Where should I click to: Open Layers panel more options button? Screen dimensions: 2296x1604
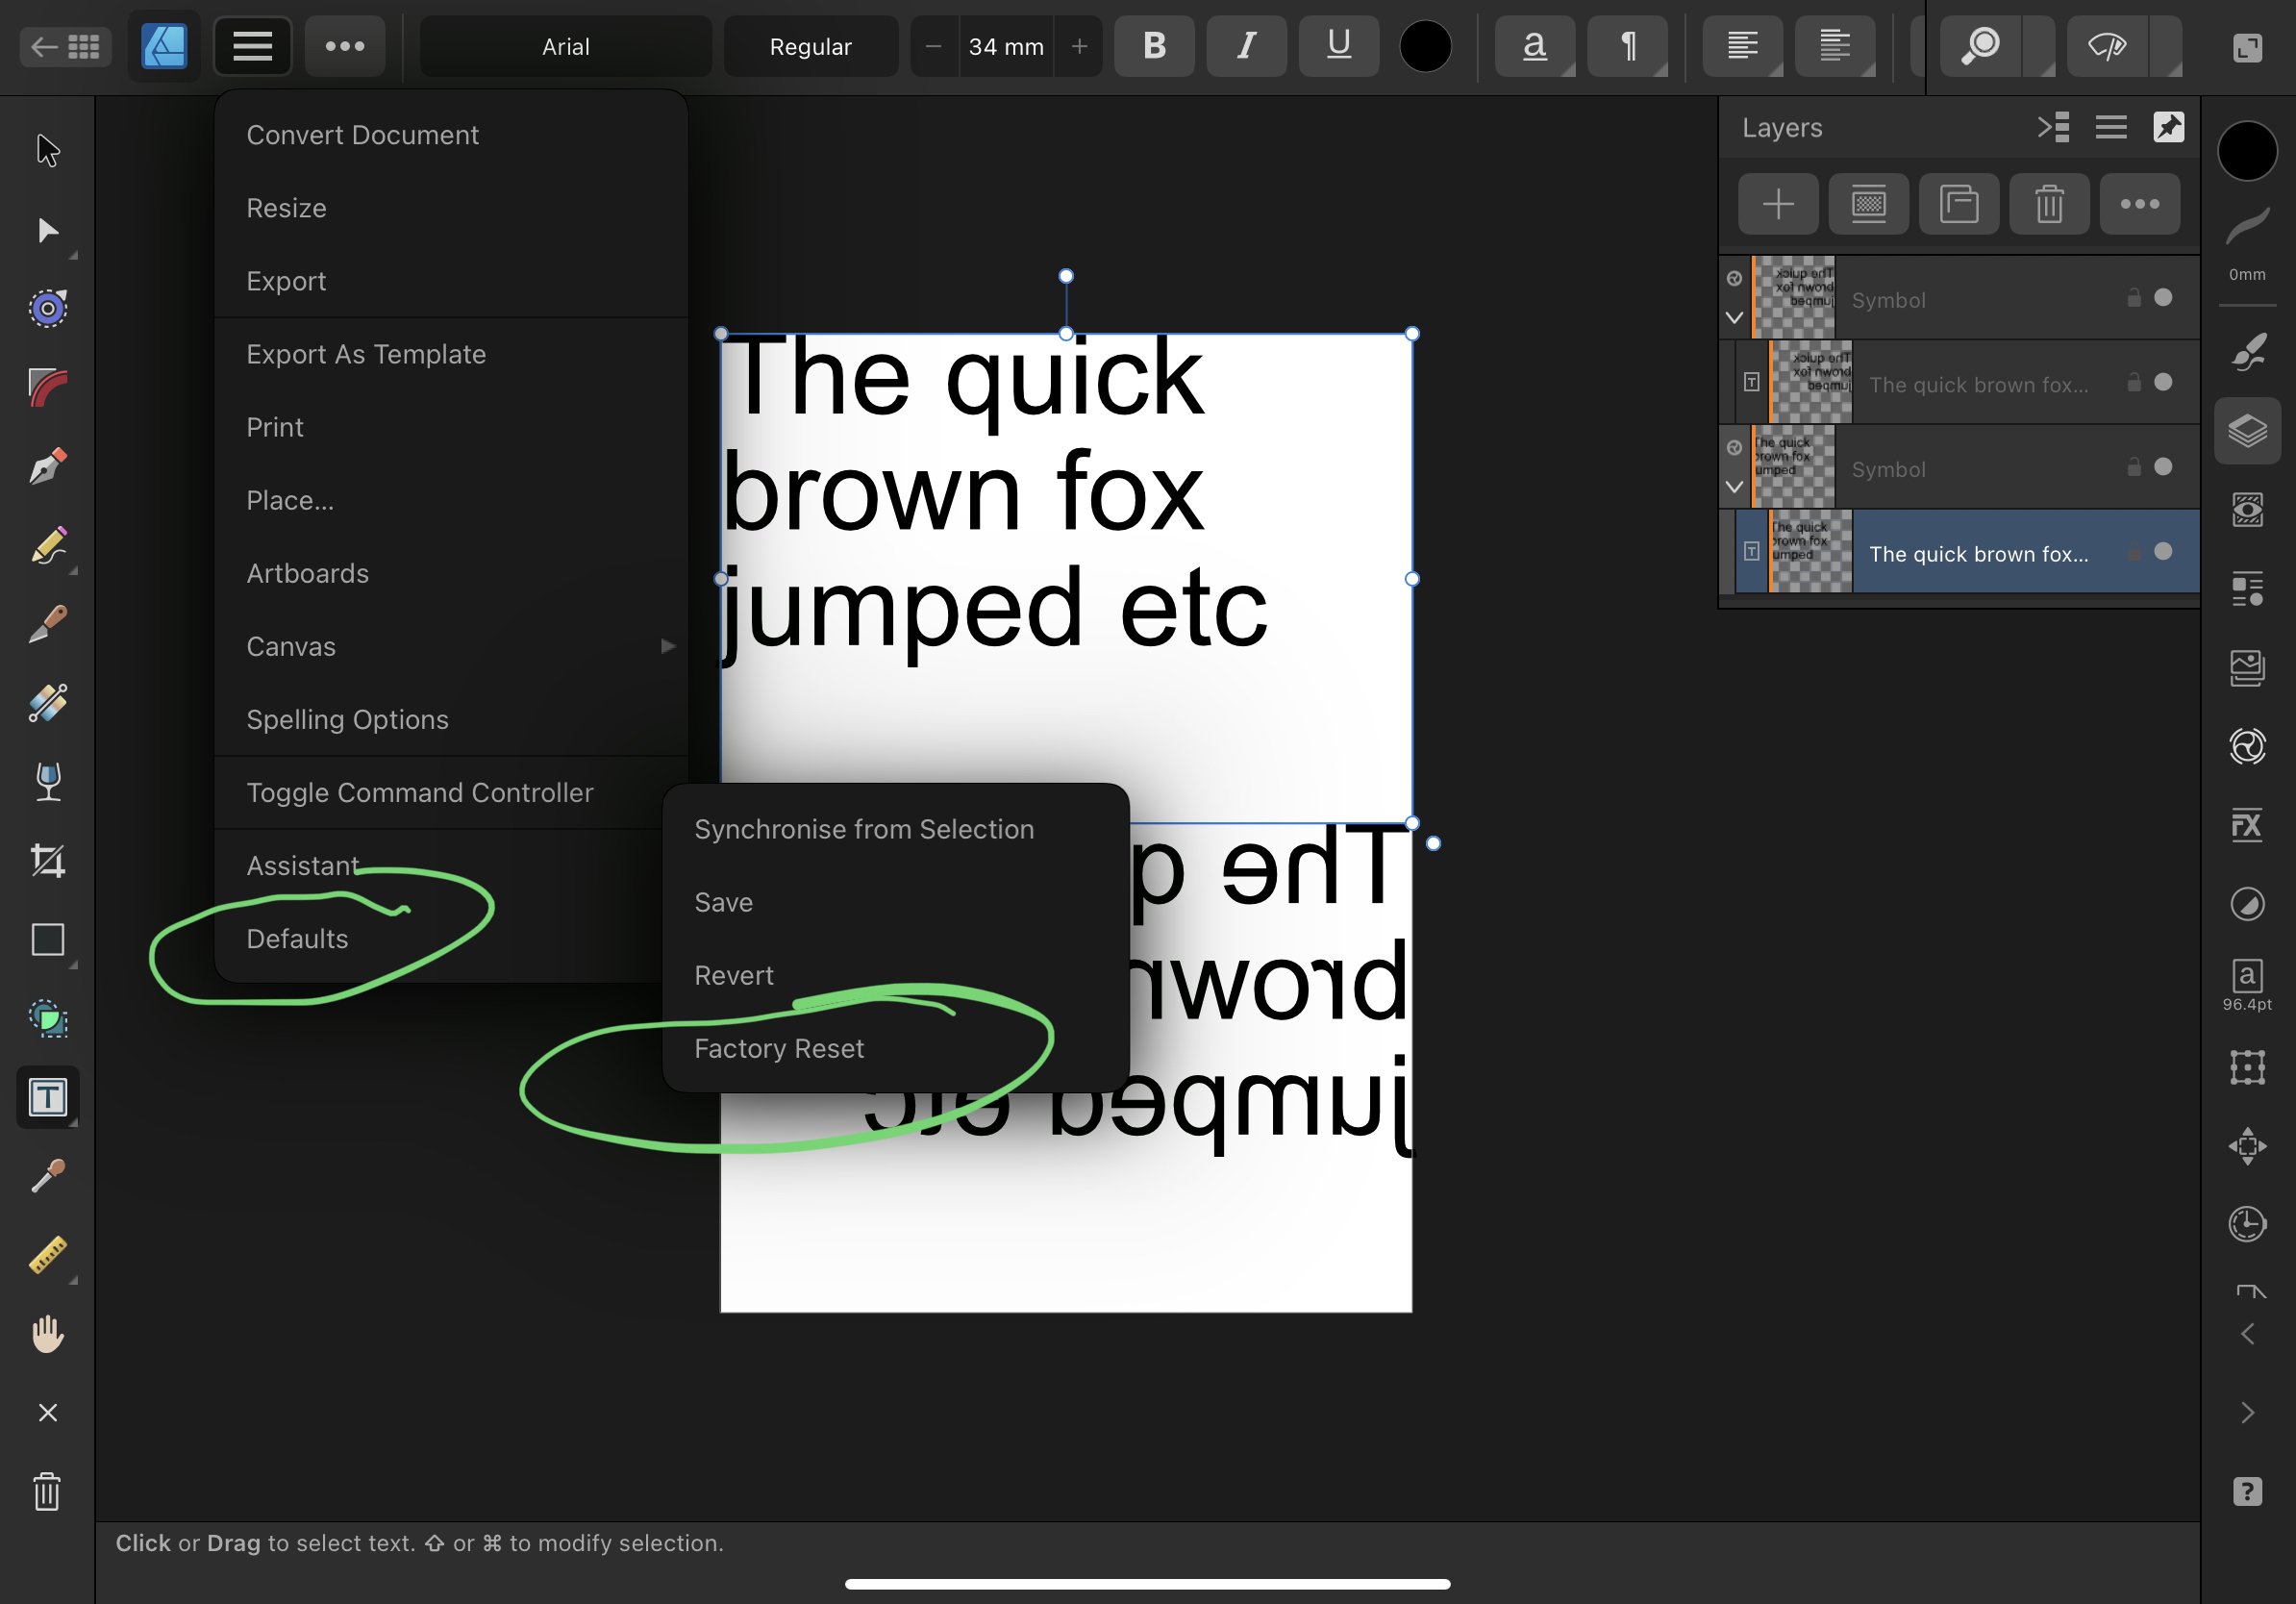(x=2140, y=205)
